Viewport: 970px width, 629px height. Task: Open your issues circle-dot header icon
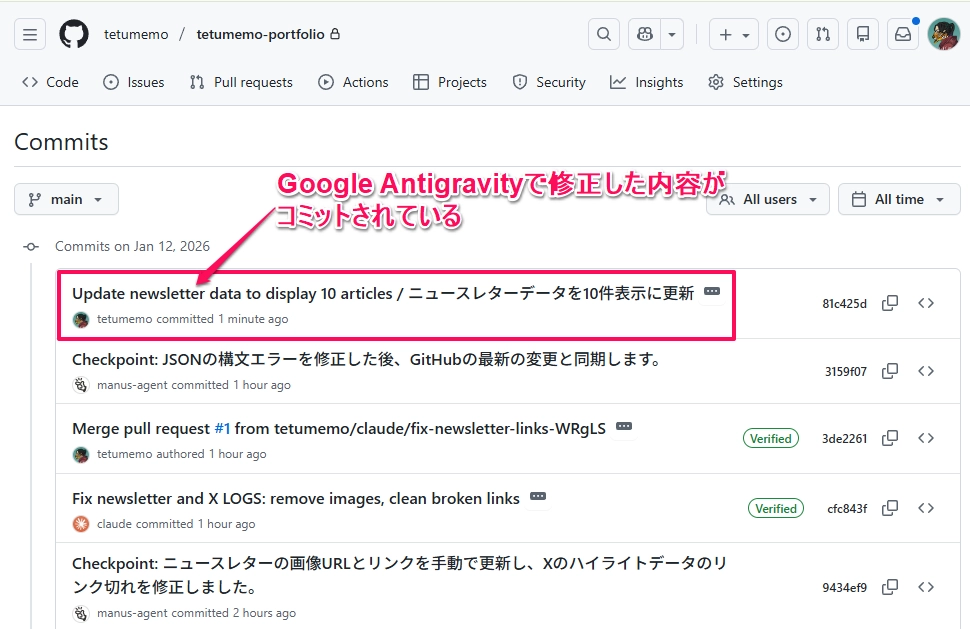(783, 34)
